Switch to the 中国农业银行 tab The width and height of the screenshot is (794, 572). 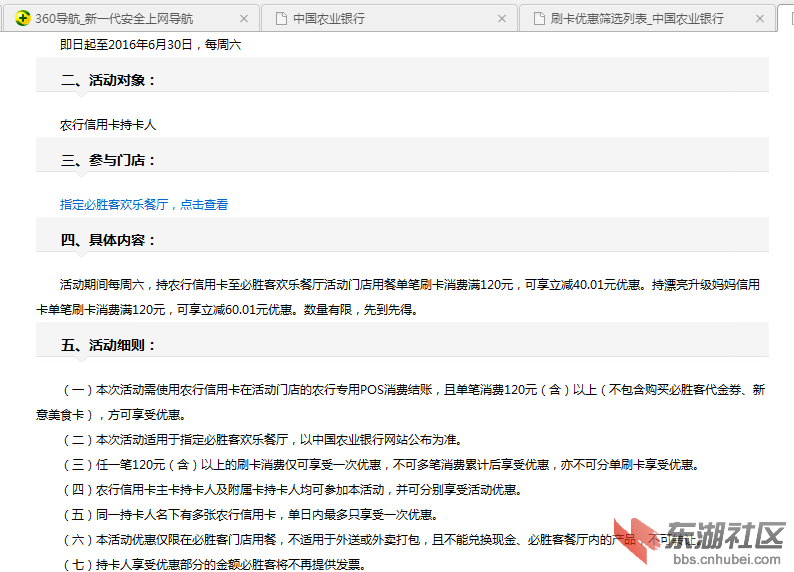[389, 19]
